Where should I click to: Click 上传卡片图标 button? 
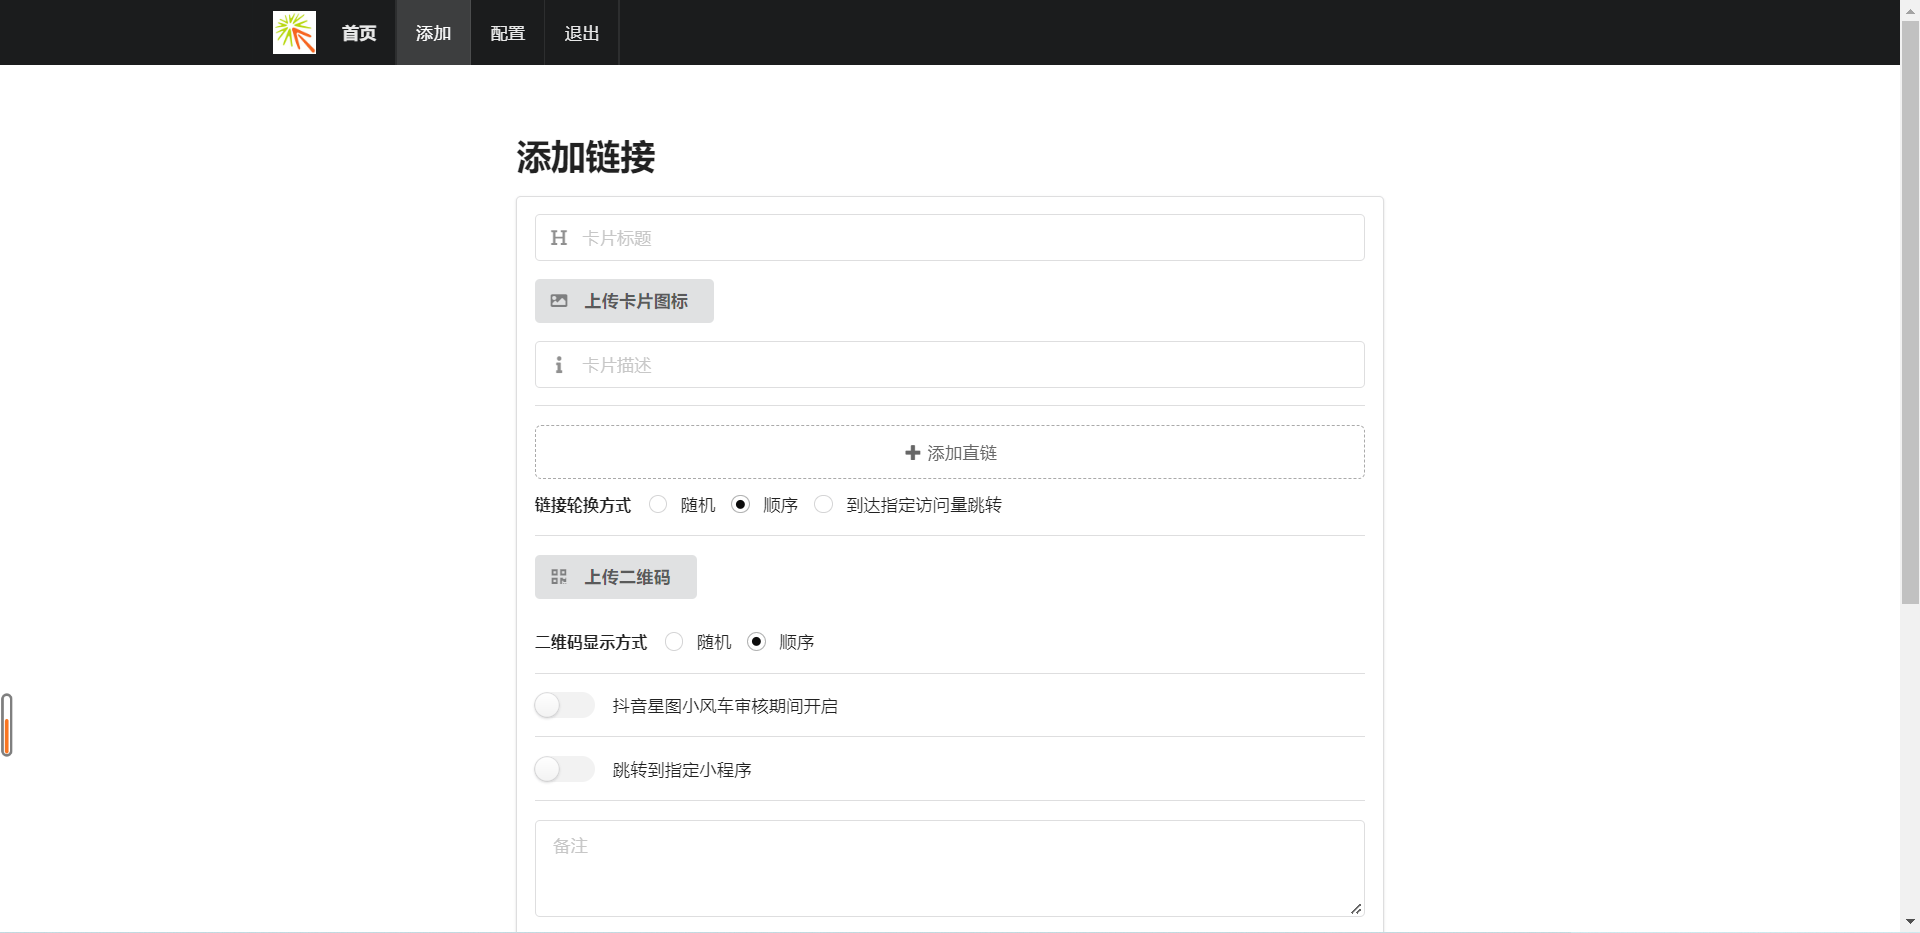624,301
